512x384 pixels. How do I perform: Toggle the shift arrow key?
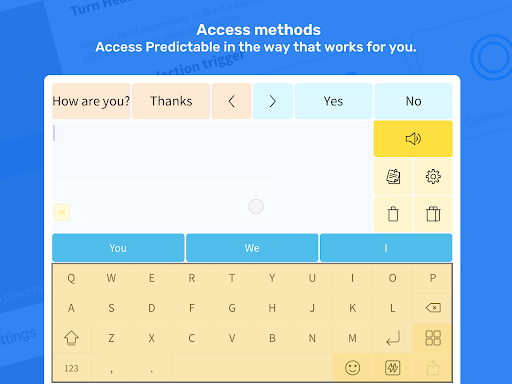[71, 338]
